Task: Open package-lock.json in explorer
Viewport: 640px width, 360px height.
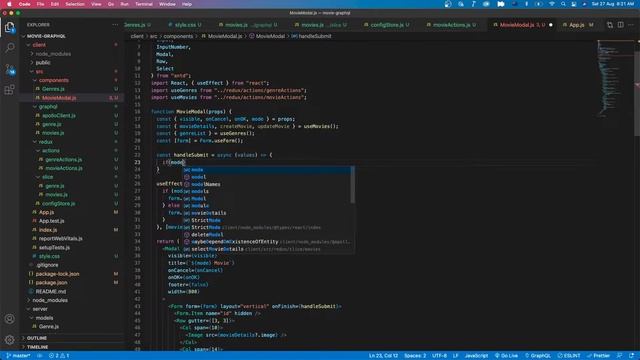Action: click(57, 274)
